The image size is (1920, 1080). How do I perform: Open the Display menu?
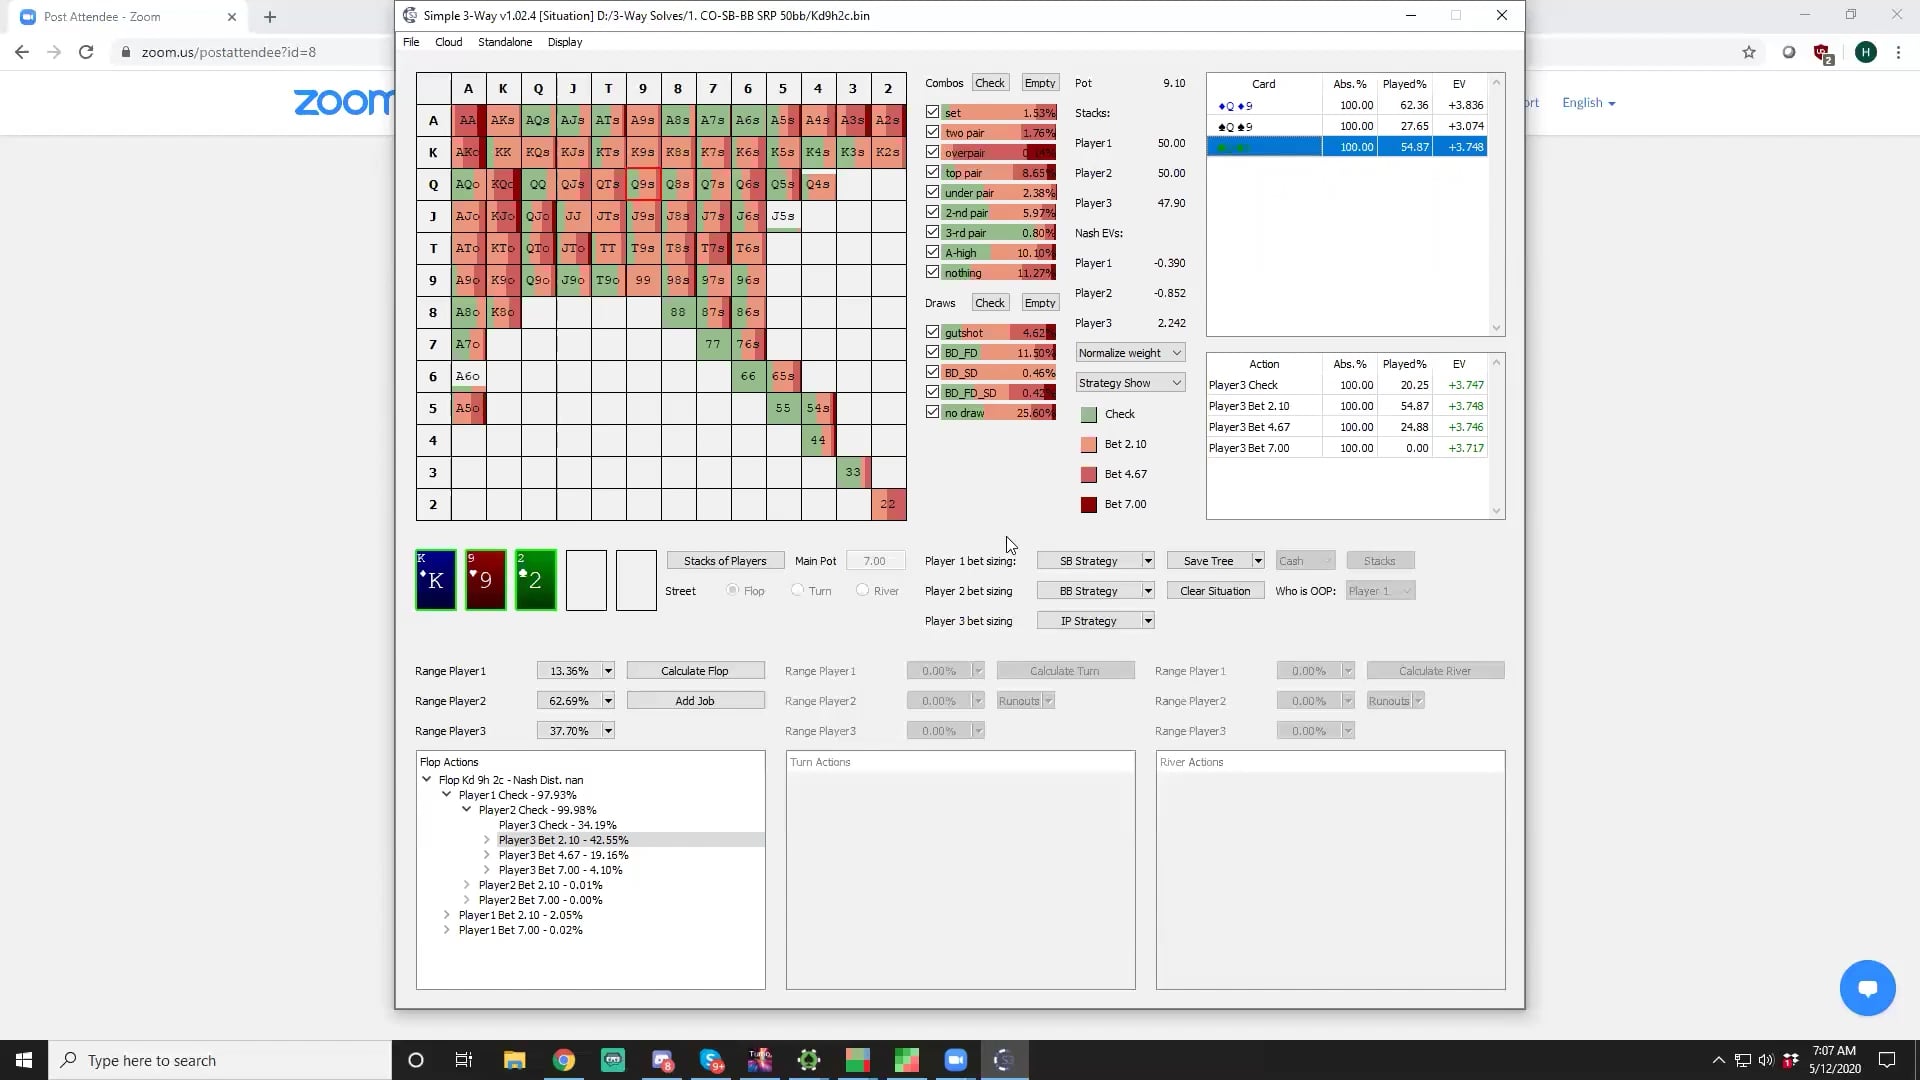564,42
